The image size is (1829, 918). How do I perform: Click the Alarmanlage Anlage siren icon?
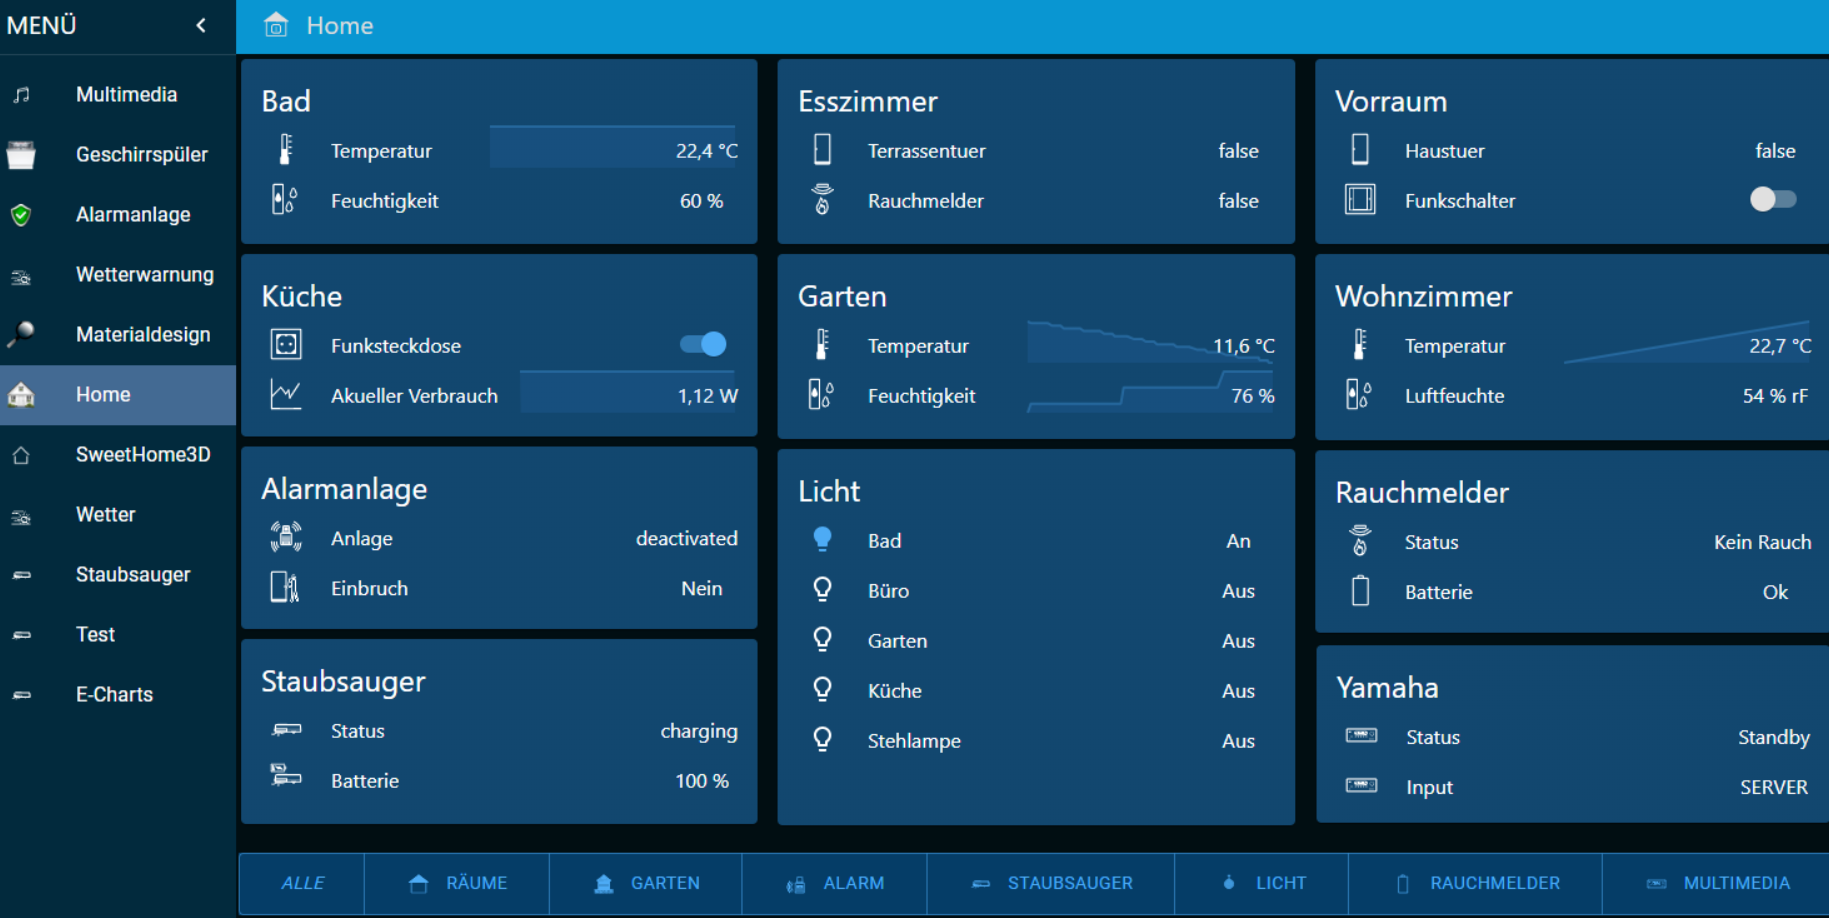[x=286, y=537]
